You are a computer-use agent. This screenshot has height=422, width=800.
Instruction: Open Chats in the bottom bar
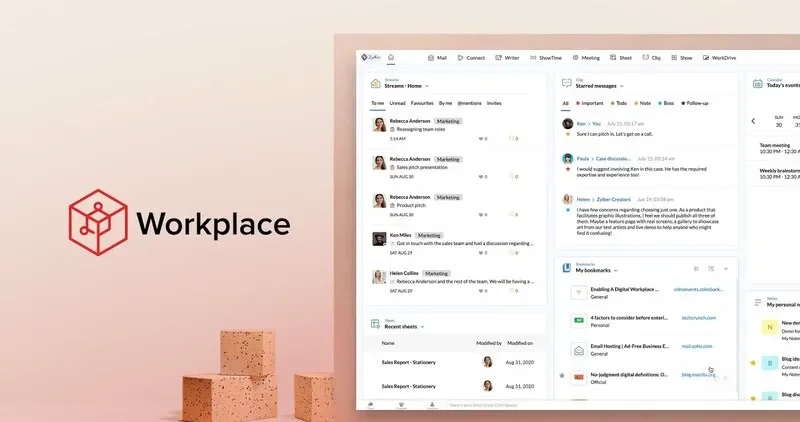pos(370,406)
